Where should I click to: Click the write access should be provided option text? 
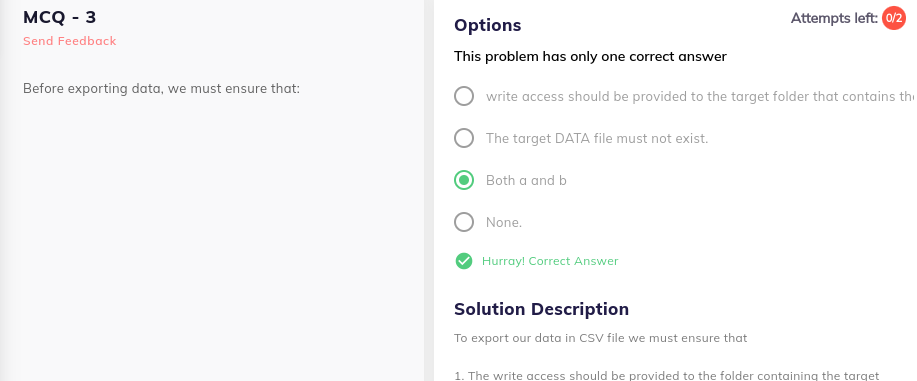click(701, 97)
